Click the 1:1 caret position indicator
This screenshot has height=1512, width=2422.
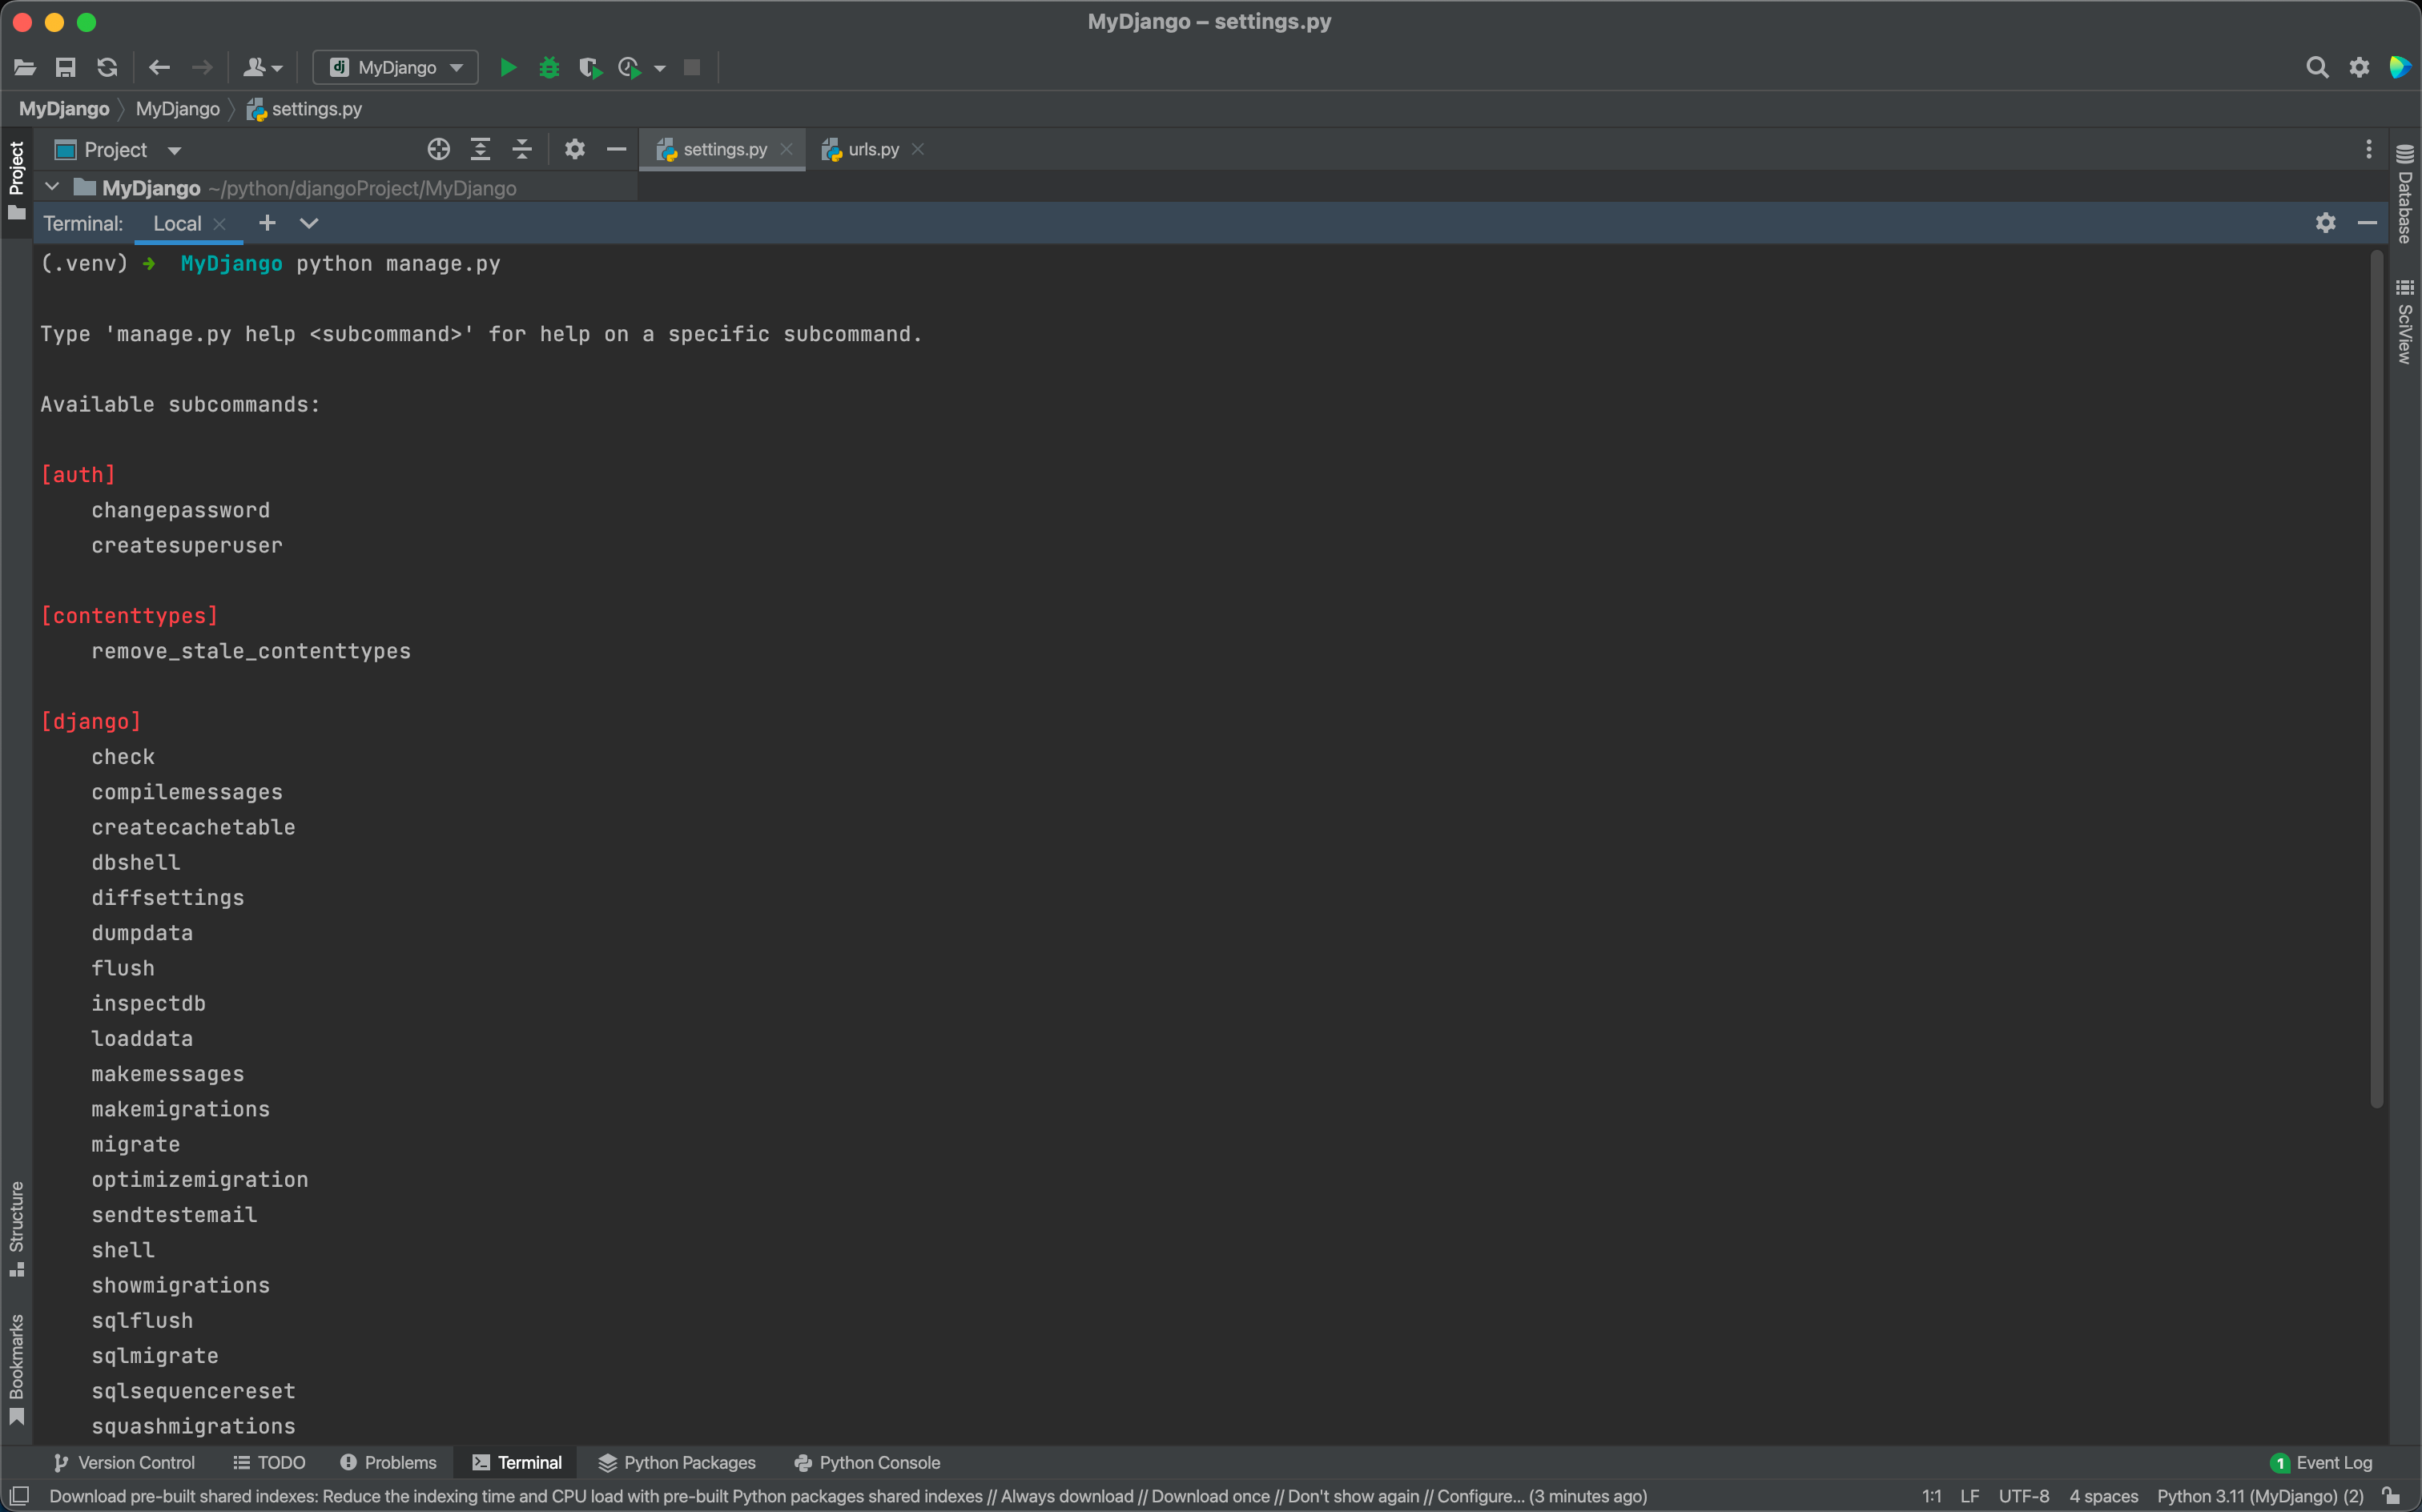[1932, 1496]
